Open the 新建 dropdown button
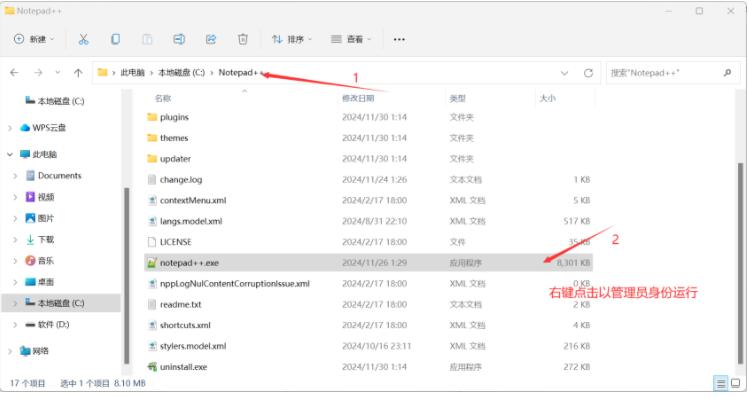This screenshot has width=749, height=397. pos(34,39)
